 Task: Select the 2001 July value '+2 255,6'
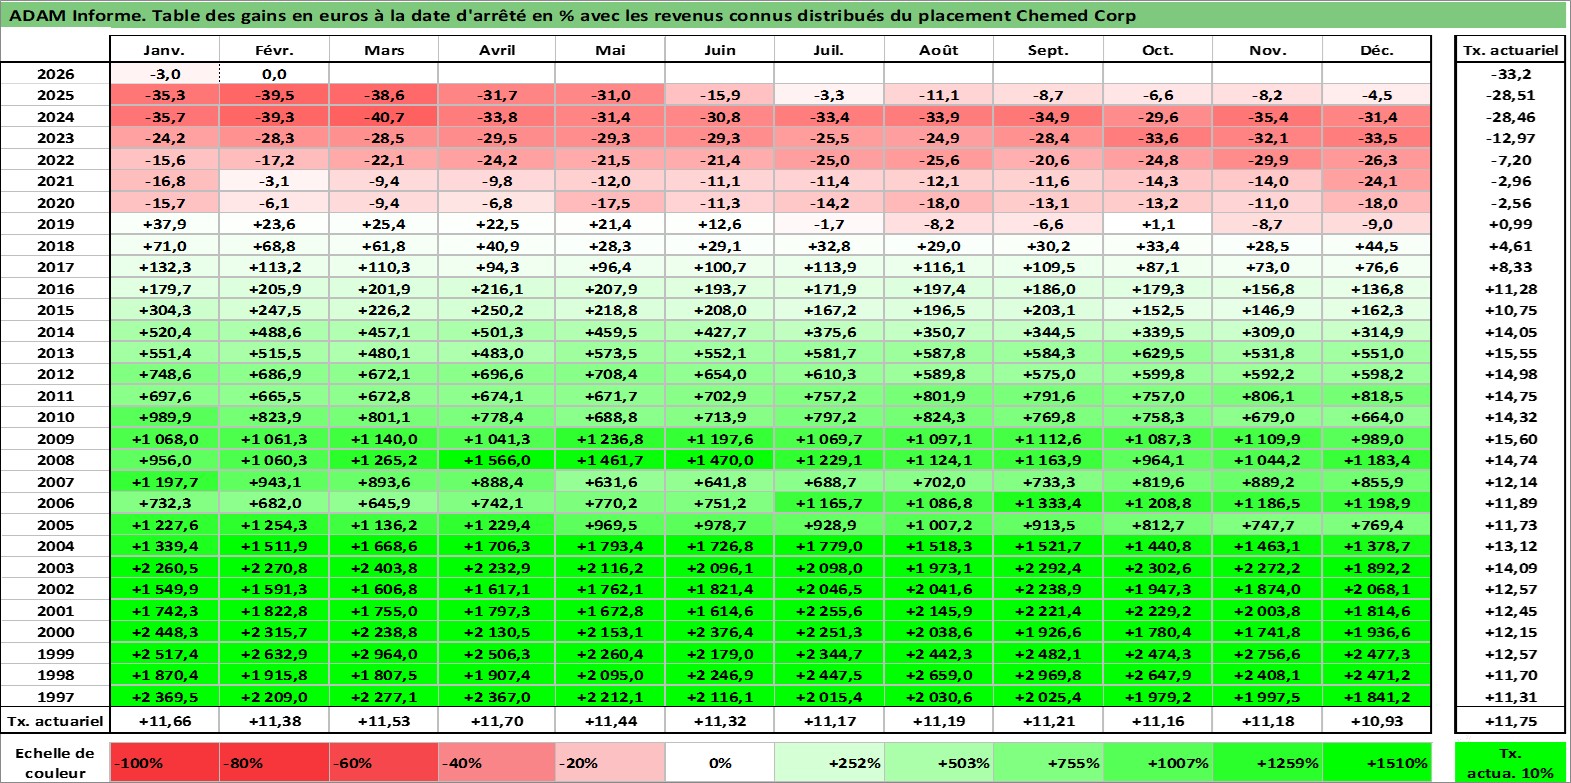pos(829,611)
